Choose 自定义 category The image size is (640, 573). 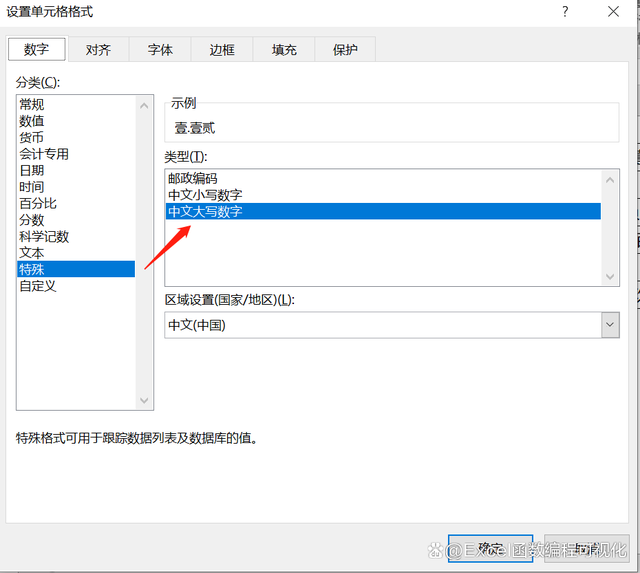(76, 286)
